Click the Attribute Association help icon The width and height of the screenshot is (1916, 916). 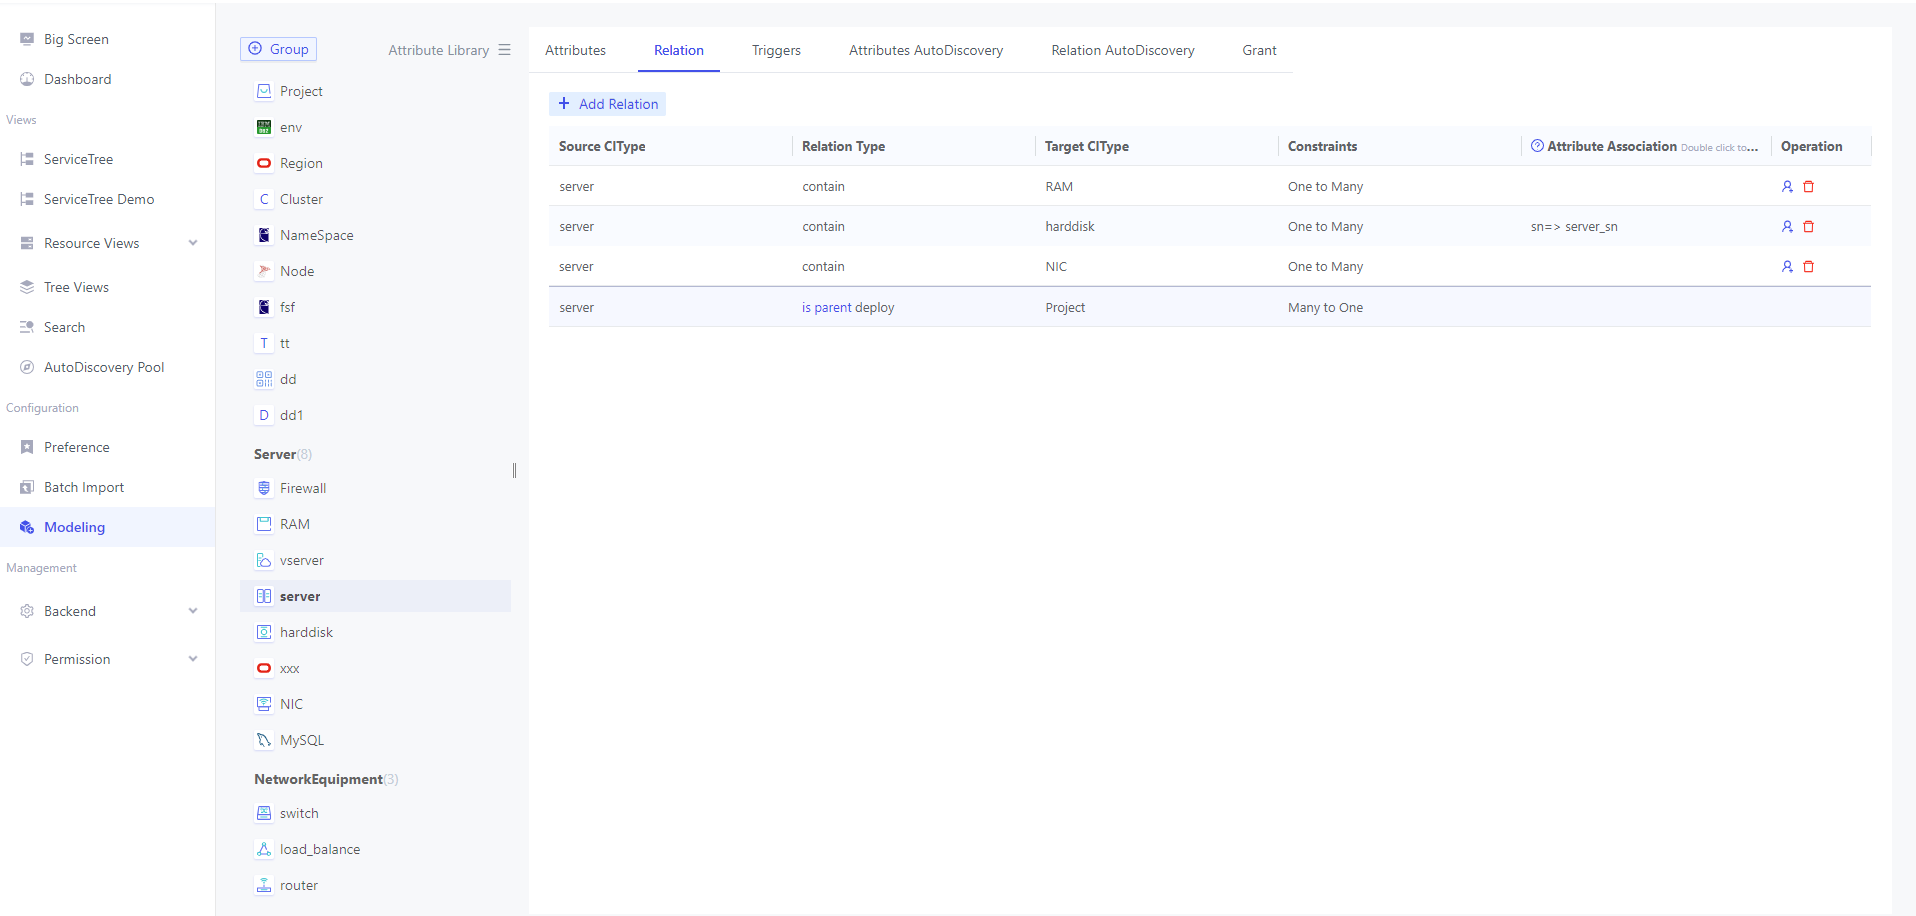pos(1537,146)
